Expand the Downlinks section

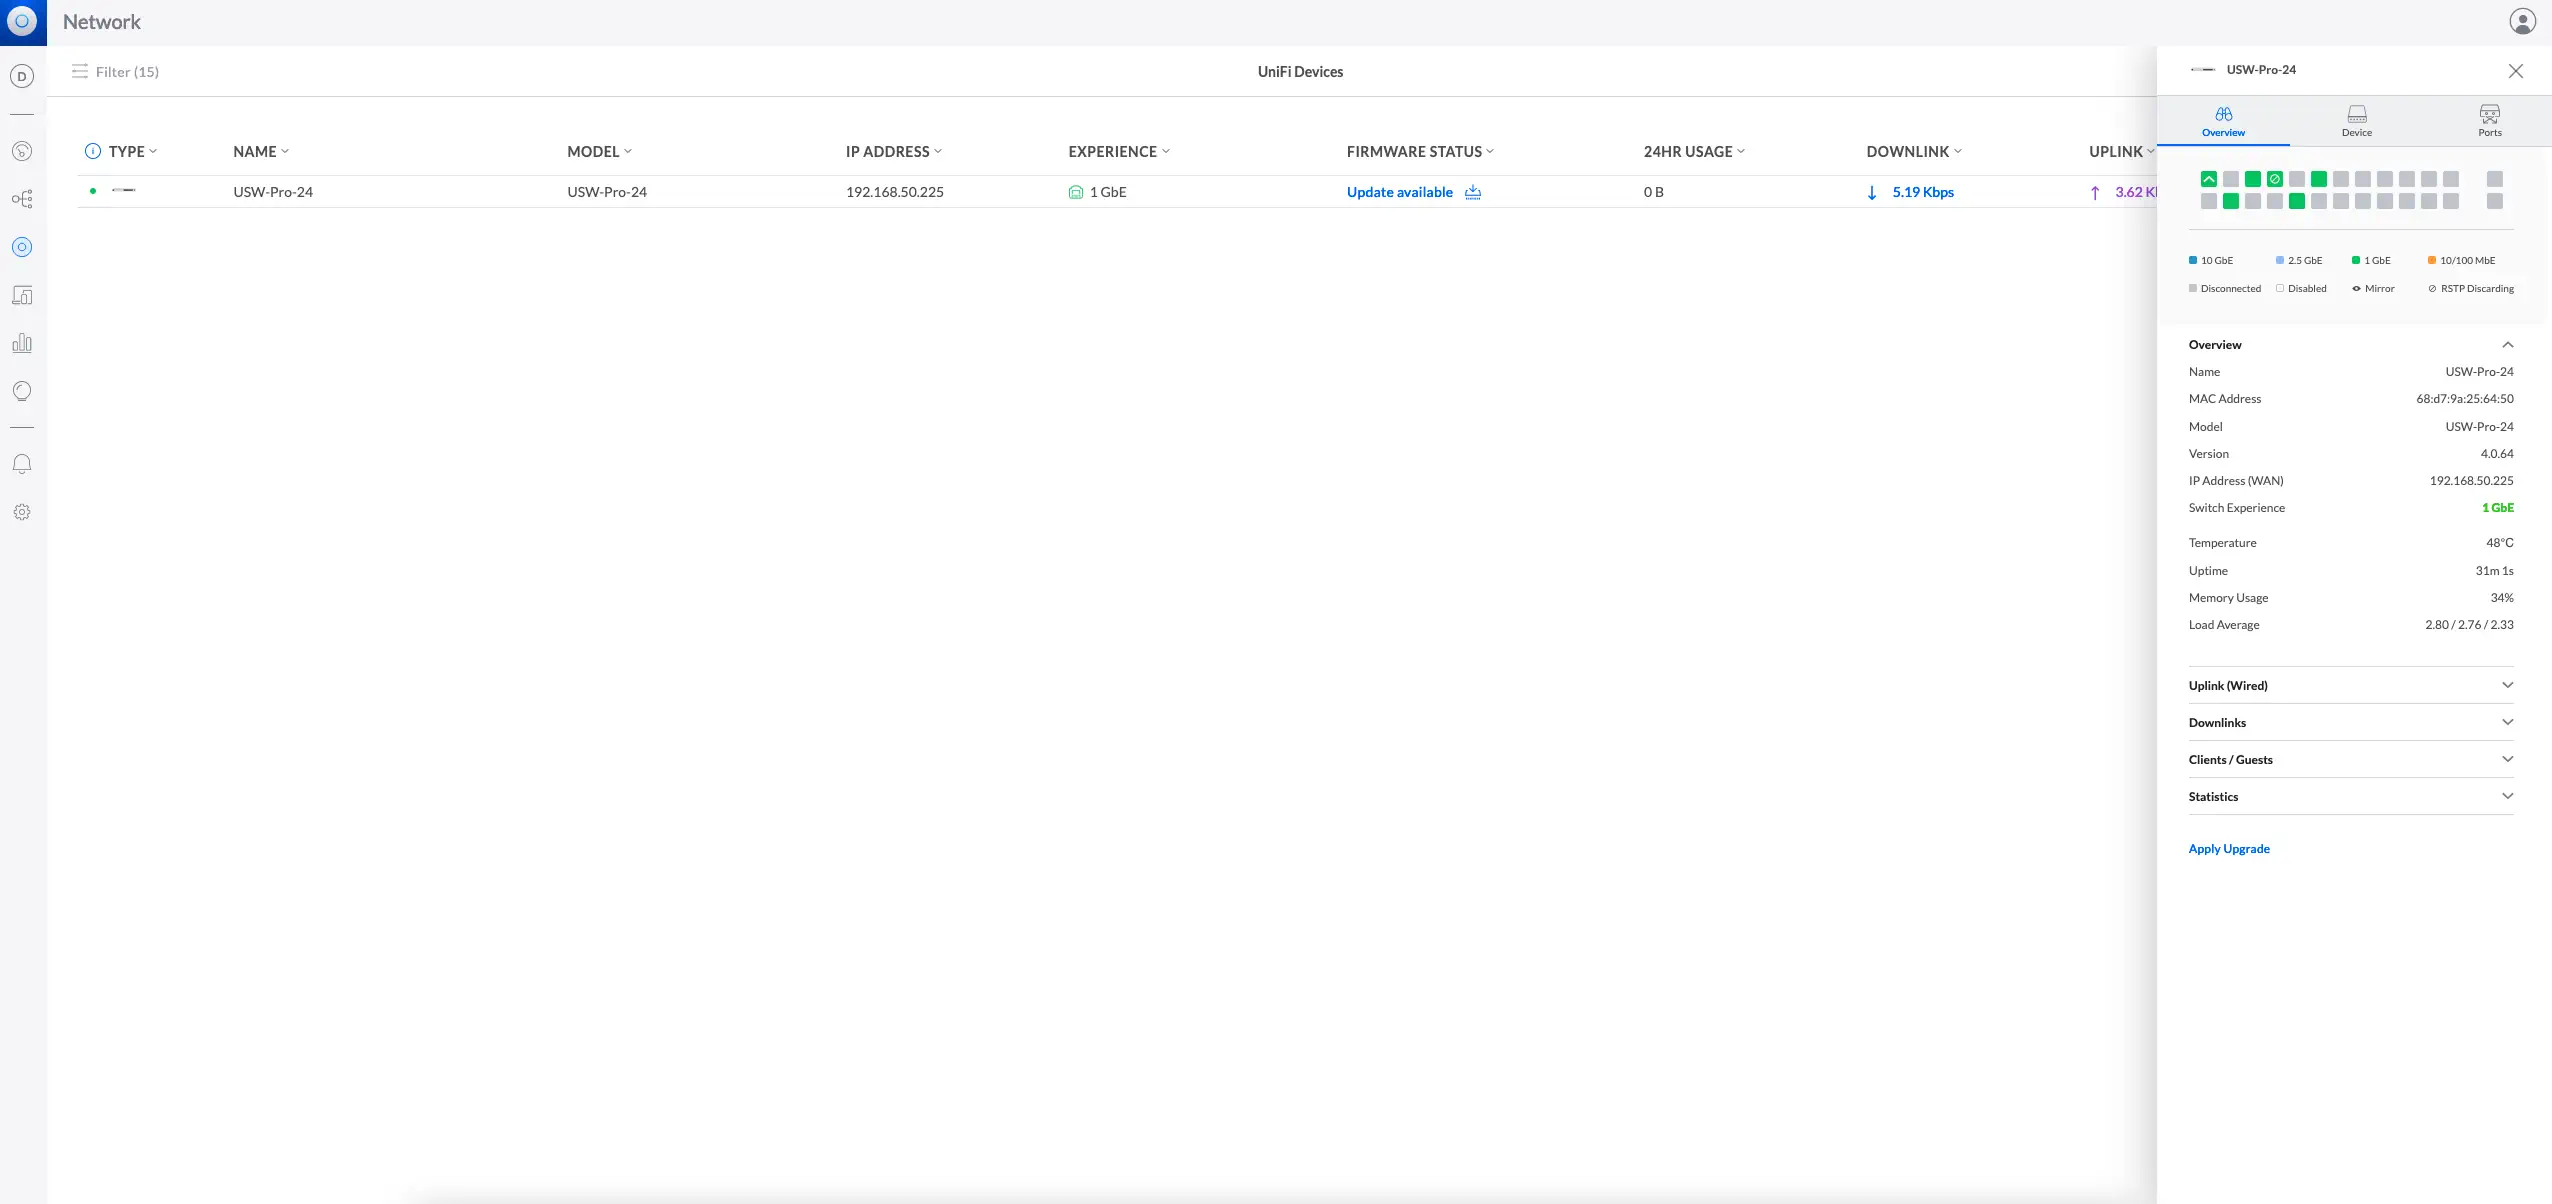tap(2350, 722)
